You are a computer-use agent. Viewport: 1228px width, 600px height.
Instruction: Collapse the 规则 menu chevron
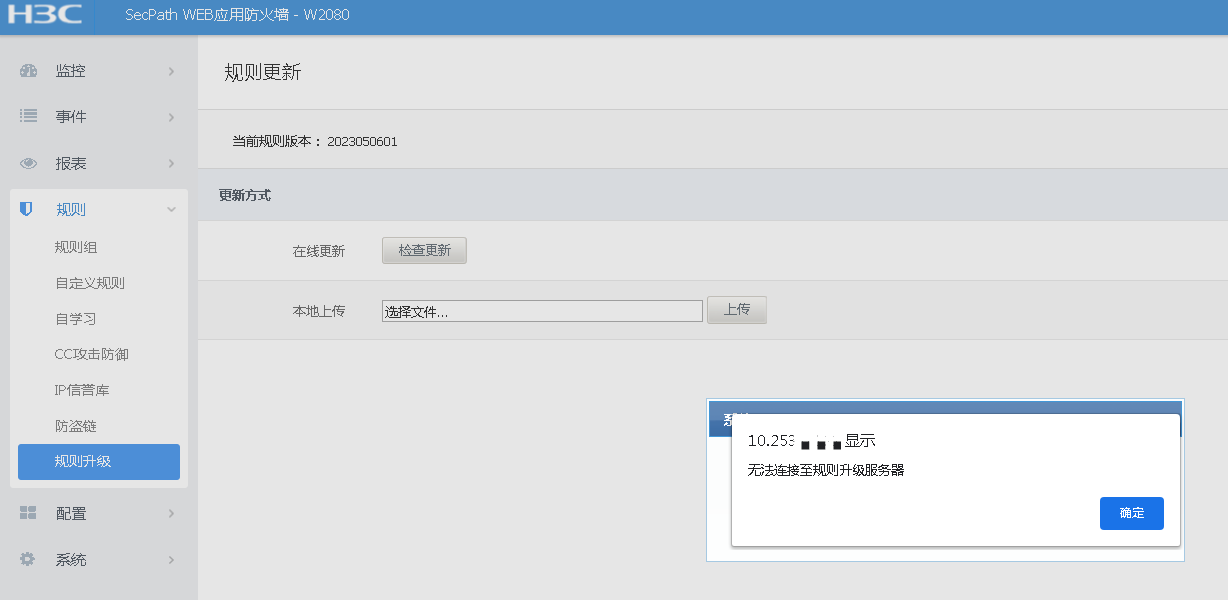[x=171, y=210]
